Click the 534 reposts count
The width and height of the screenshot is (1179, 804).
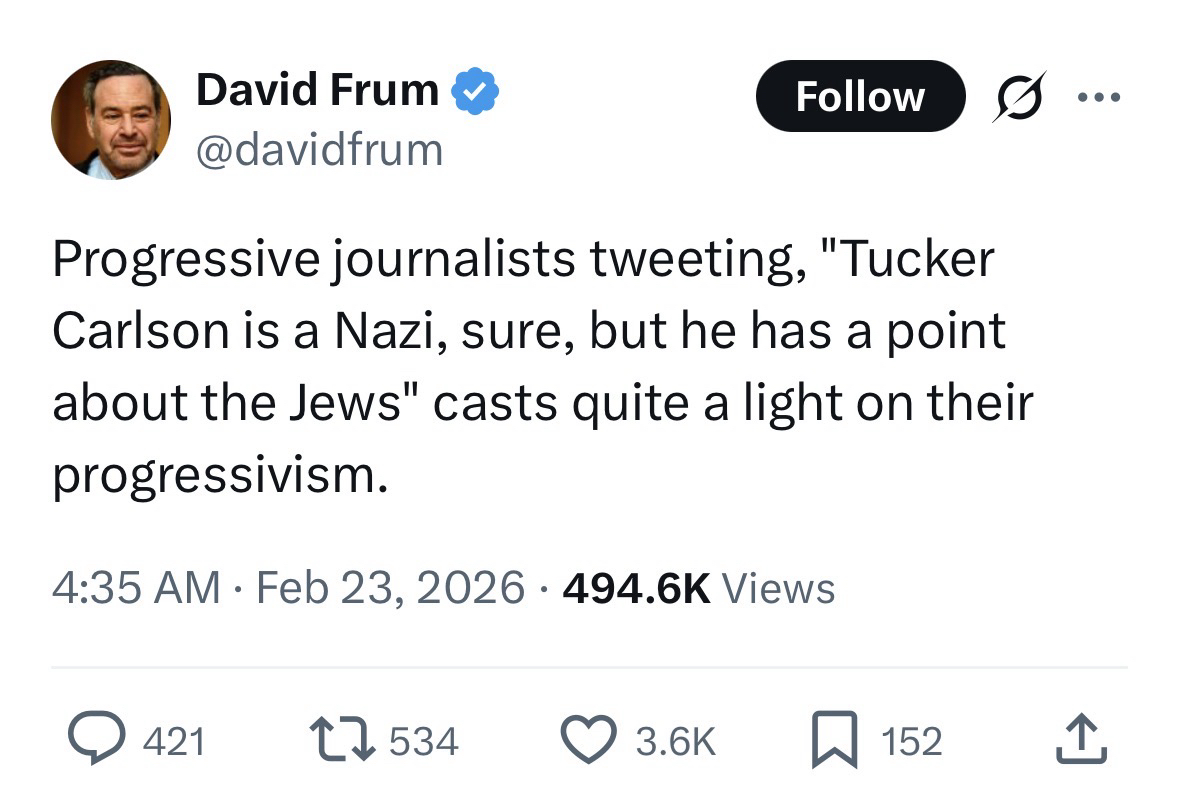pos(423,742)
